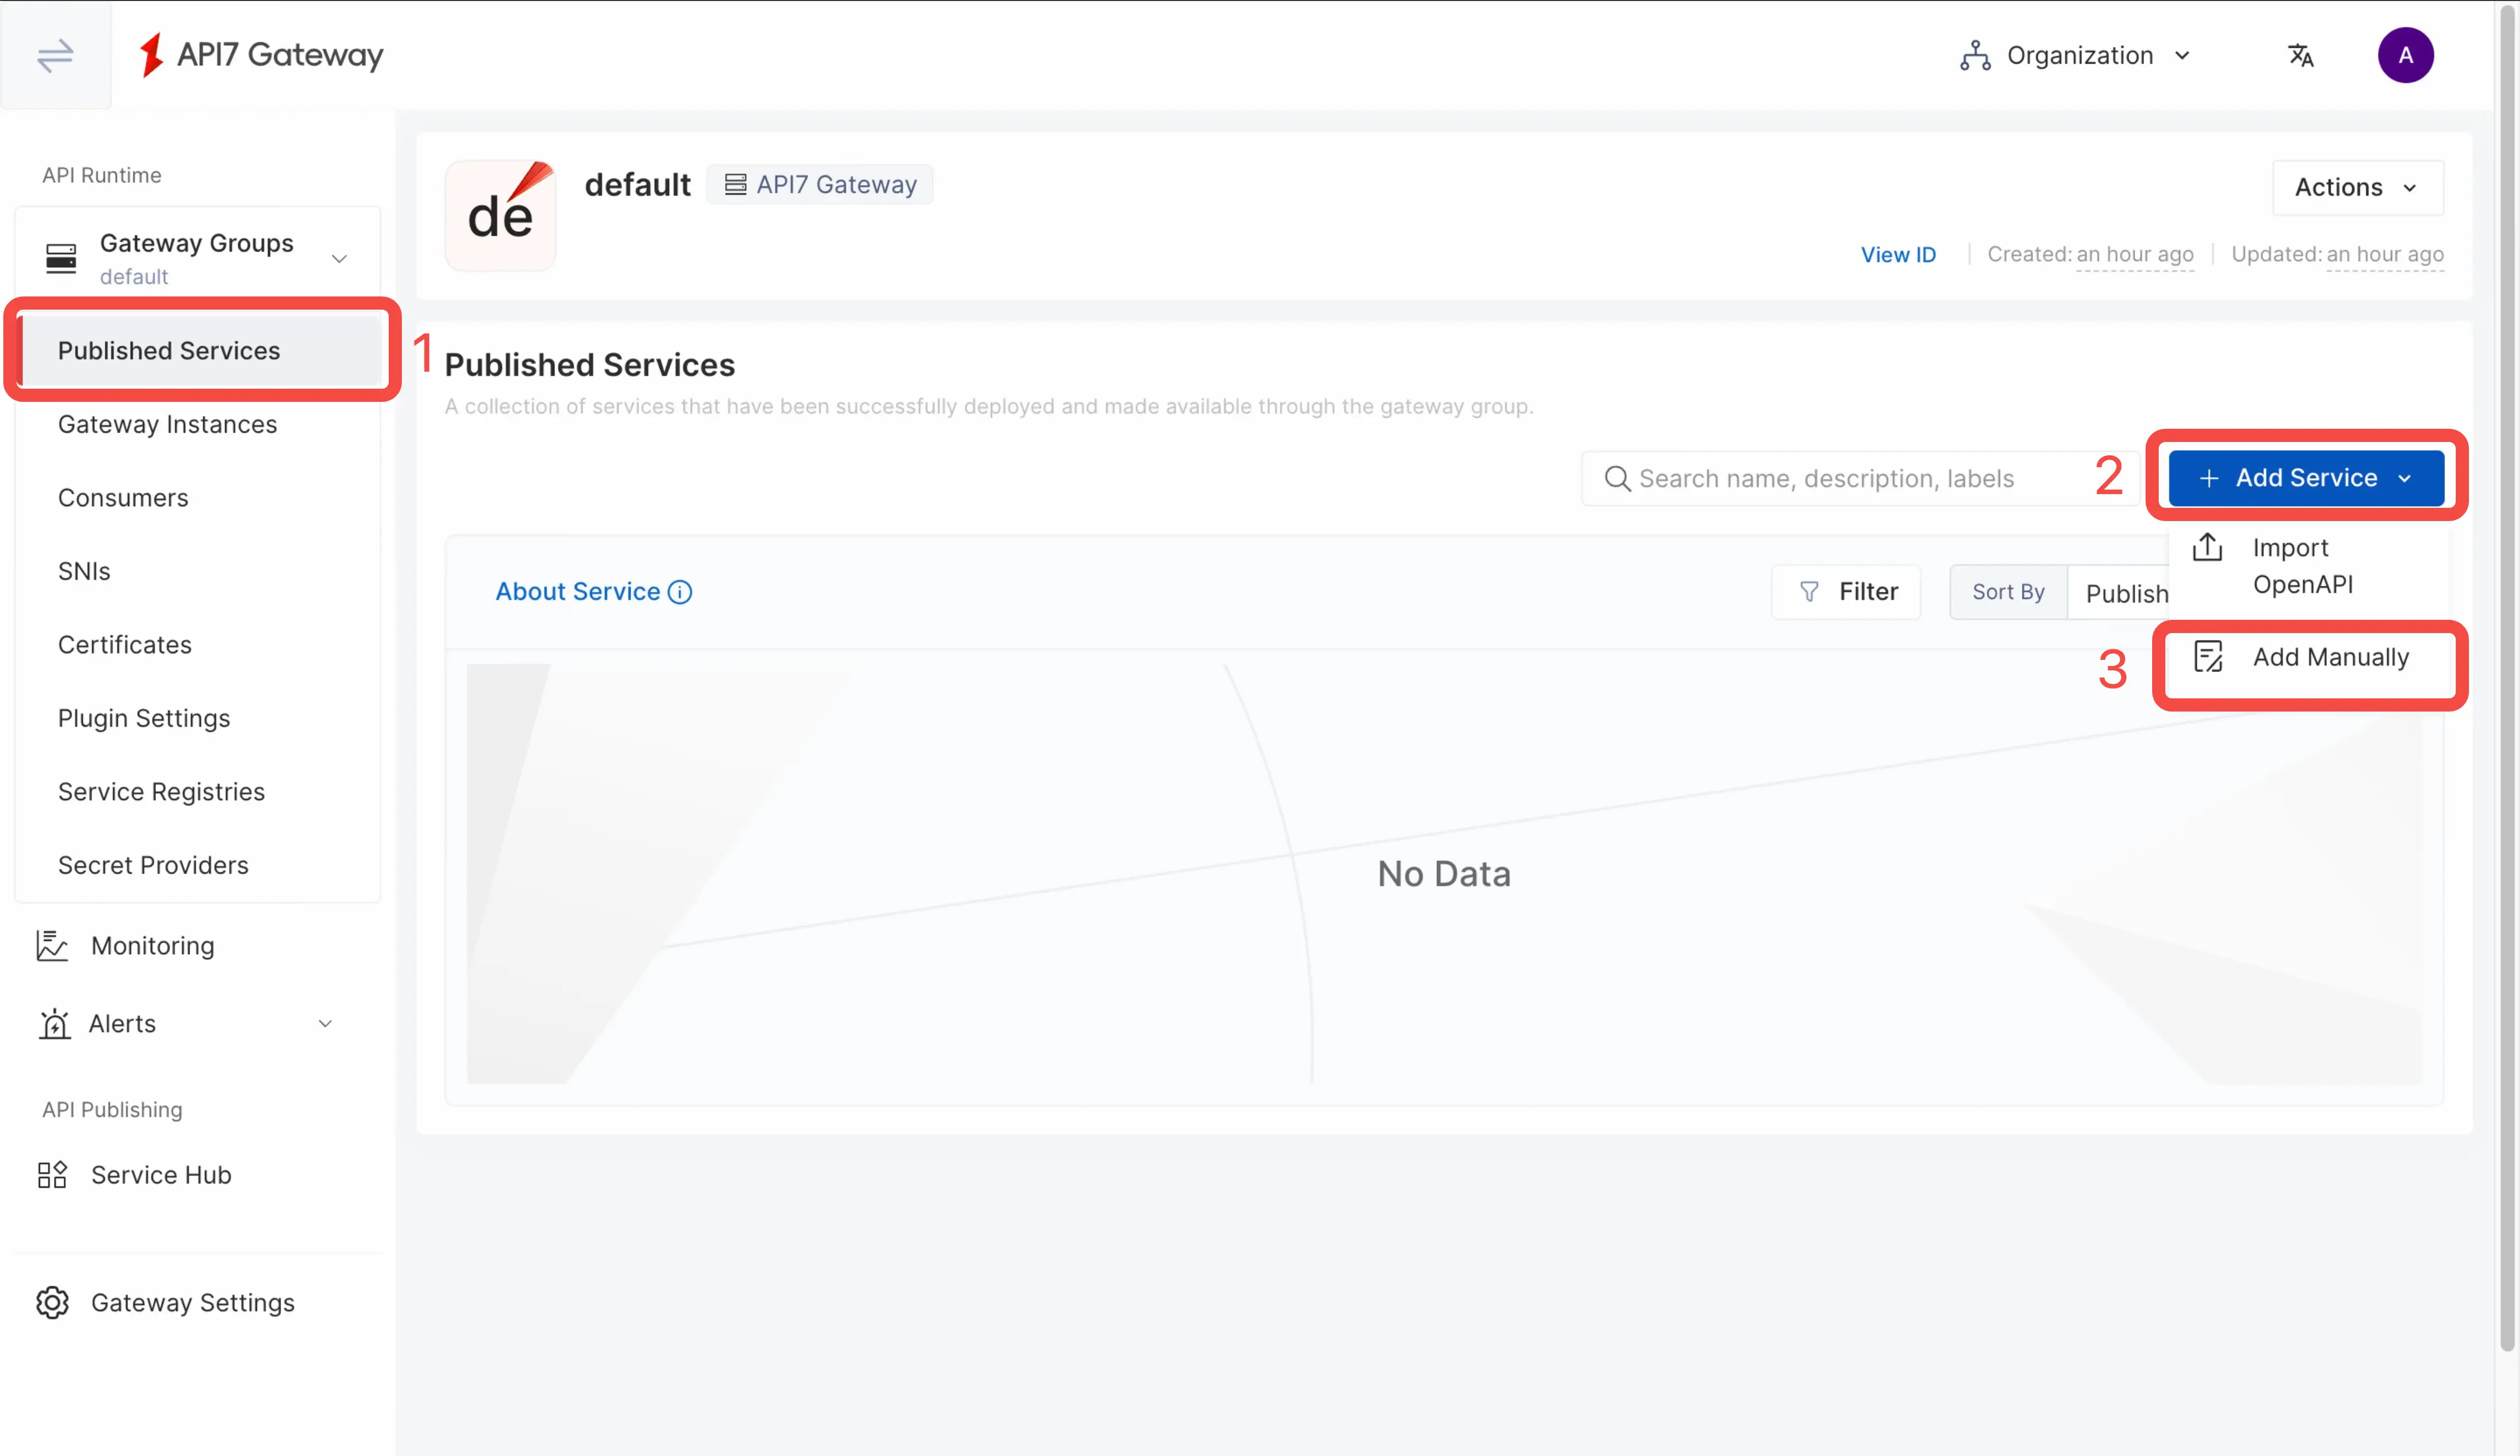Click the View ID link
This screenshot has width=2520, height=1456.
tap(1898, 255)
